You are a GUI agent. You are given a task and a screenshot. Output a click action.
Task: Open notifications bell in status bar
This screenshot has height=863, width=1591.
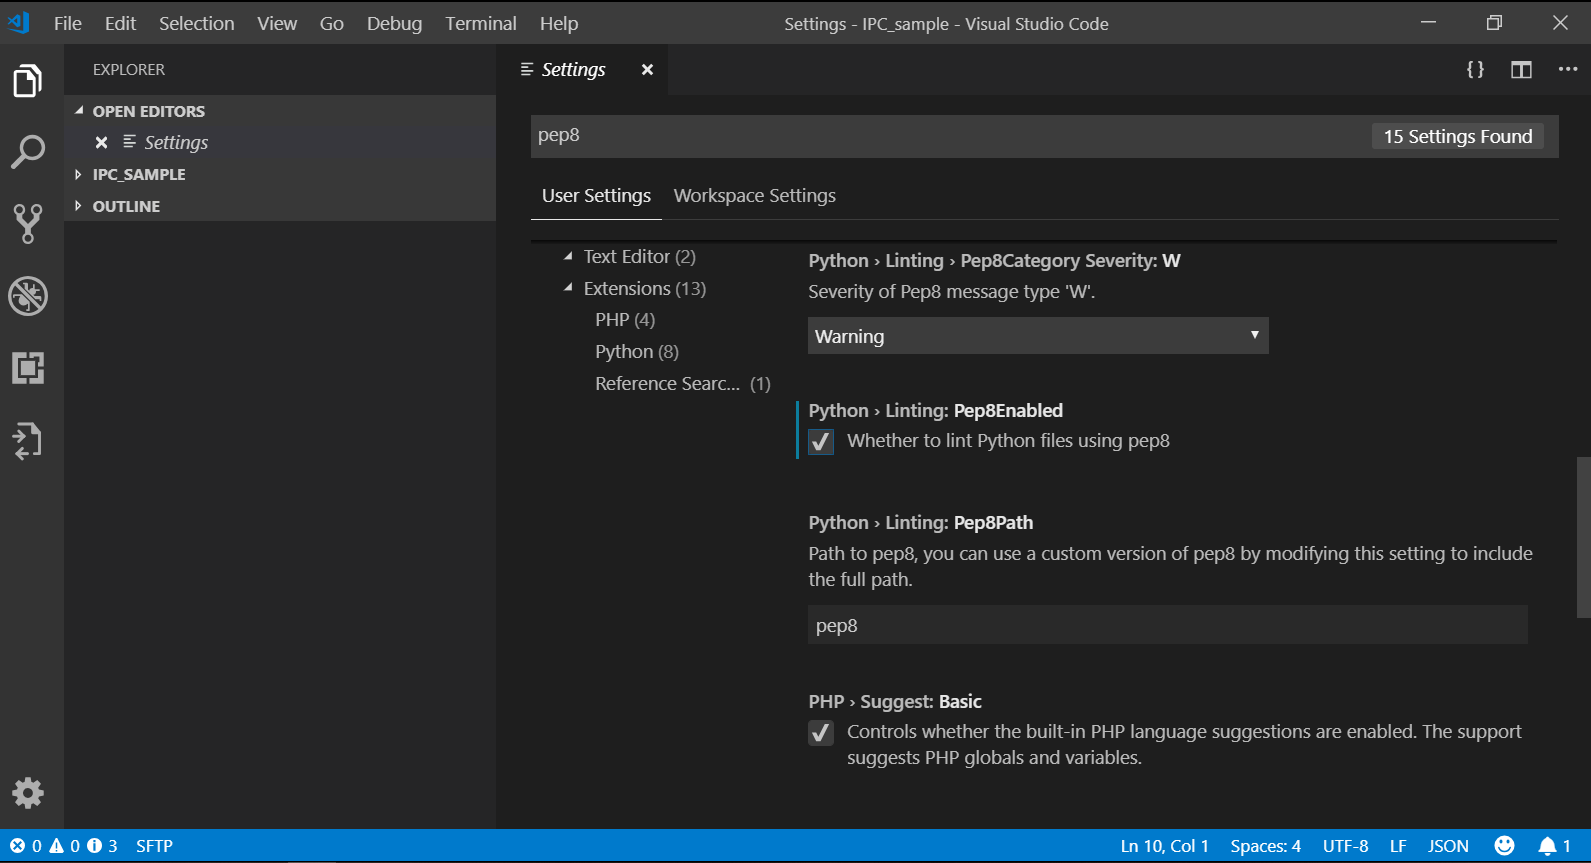point(1554,846)
